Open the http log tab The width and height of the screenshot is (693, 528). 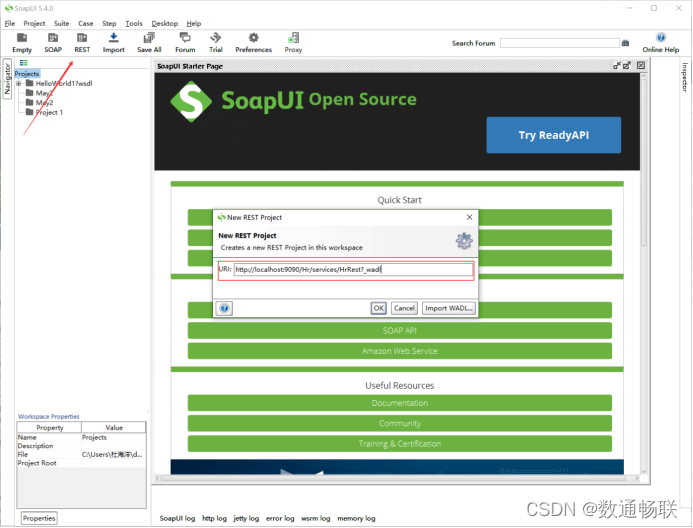point(214,518)
